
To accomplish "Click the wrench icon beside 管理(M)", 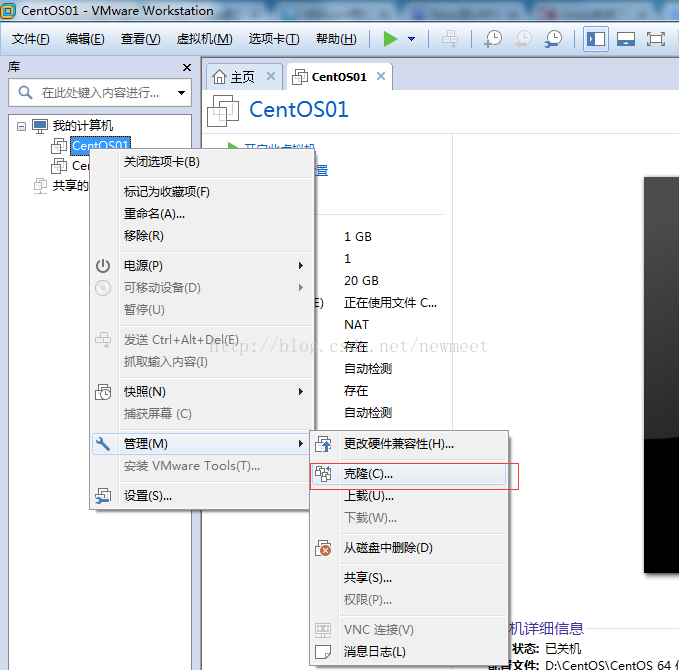I will [x=103, y=443].
